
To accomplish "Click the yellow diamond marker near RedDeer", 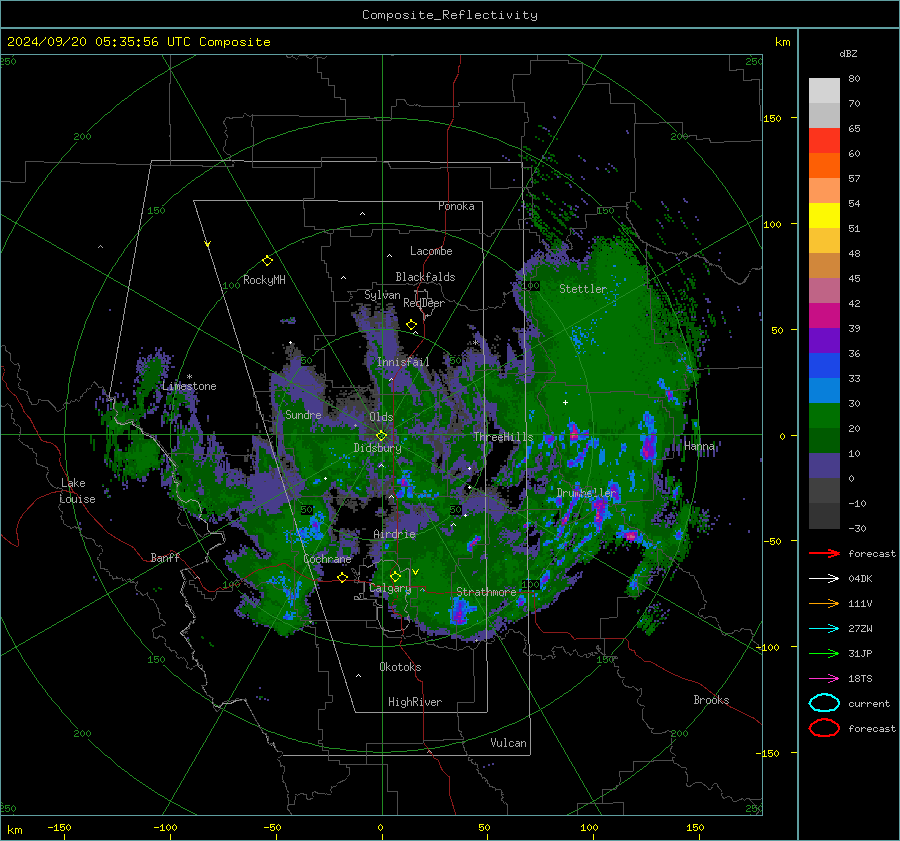I will coord(412,325).
